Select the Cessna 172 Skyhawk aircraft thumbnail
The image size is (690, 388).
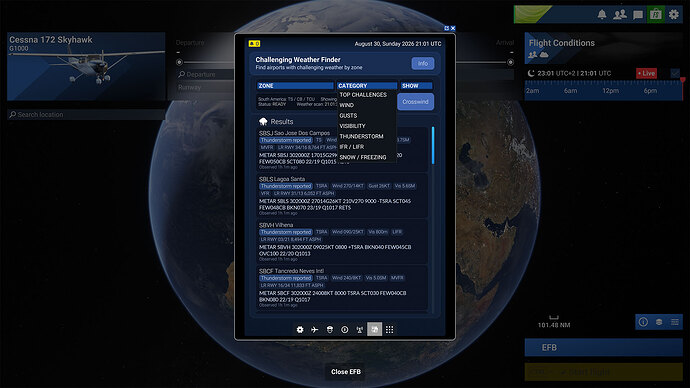(x=86, y=66)
